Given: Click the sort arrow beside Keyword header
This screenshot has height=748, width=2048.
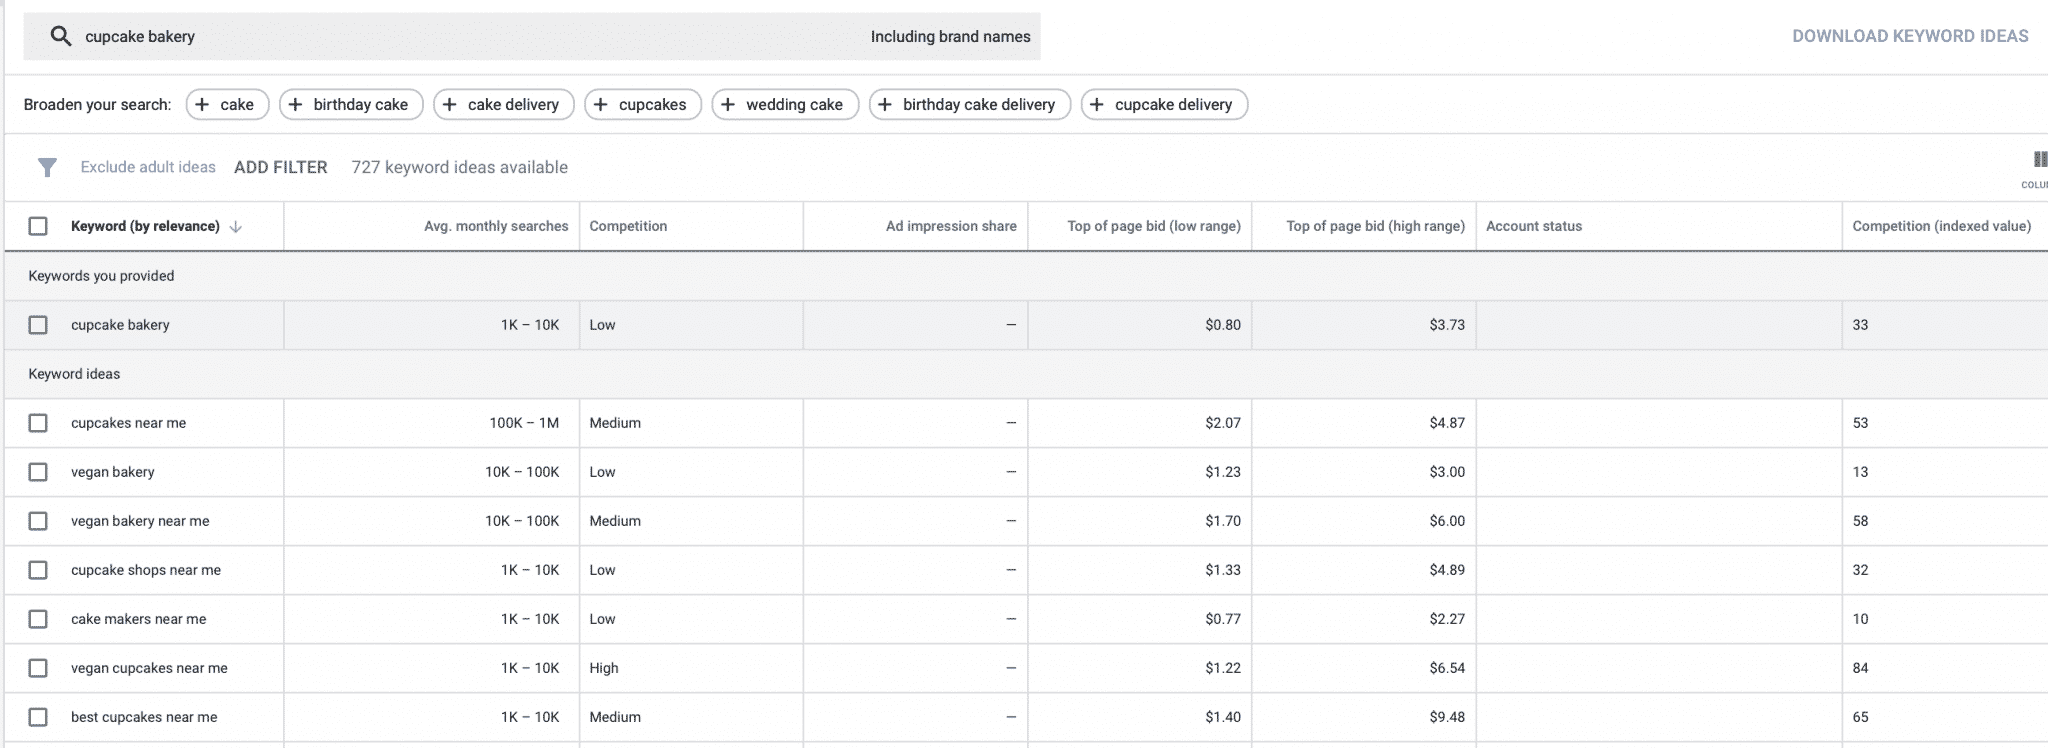Looking at the screenshot, I should (x=236, y=227).
